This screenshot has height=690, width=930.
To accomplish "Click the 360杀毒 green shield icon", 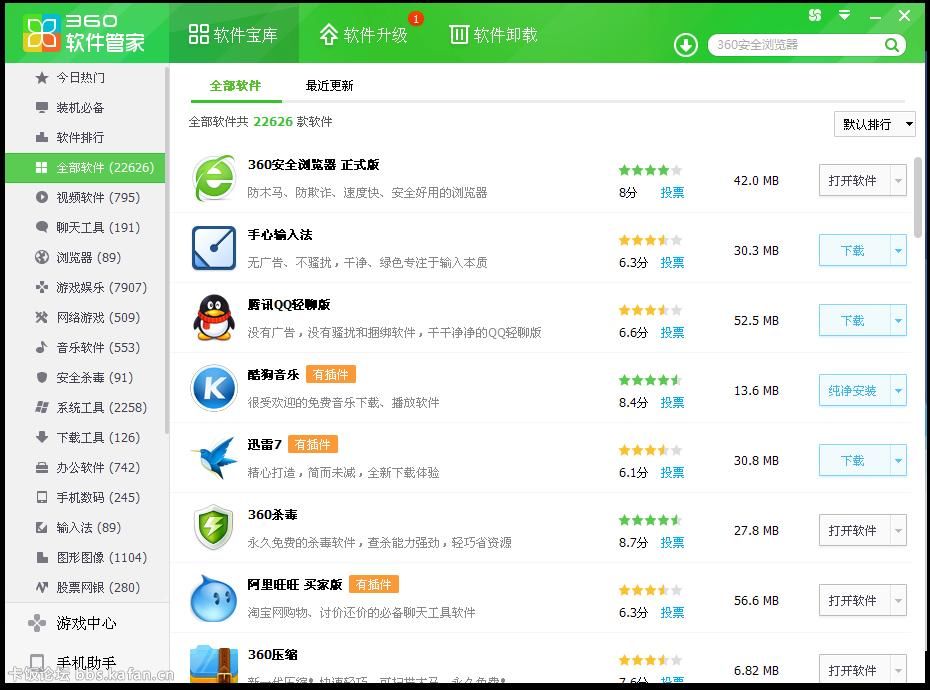I will [x=213, y=530].
